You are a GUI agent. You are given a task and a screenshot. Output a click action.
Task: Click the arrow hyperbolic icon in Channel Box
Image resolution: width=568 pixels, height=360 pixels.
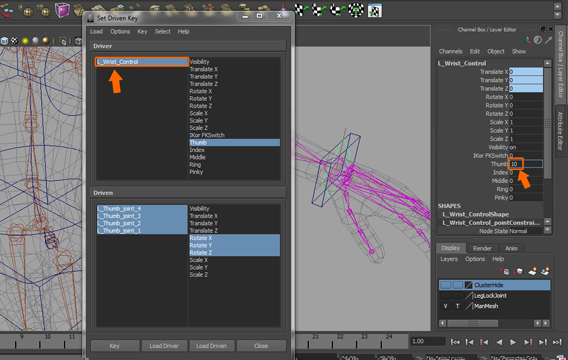click(549, 40)
